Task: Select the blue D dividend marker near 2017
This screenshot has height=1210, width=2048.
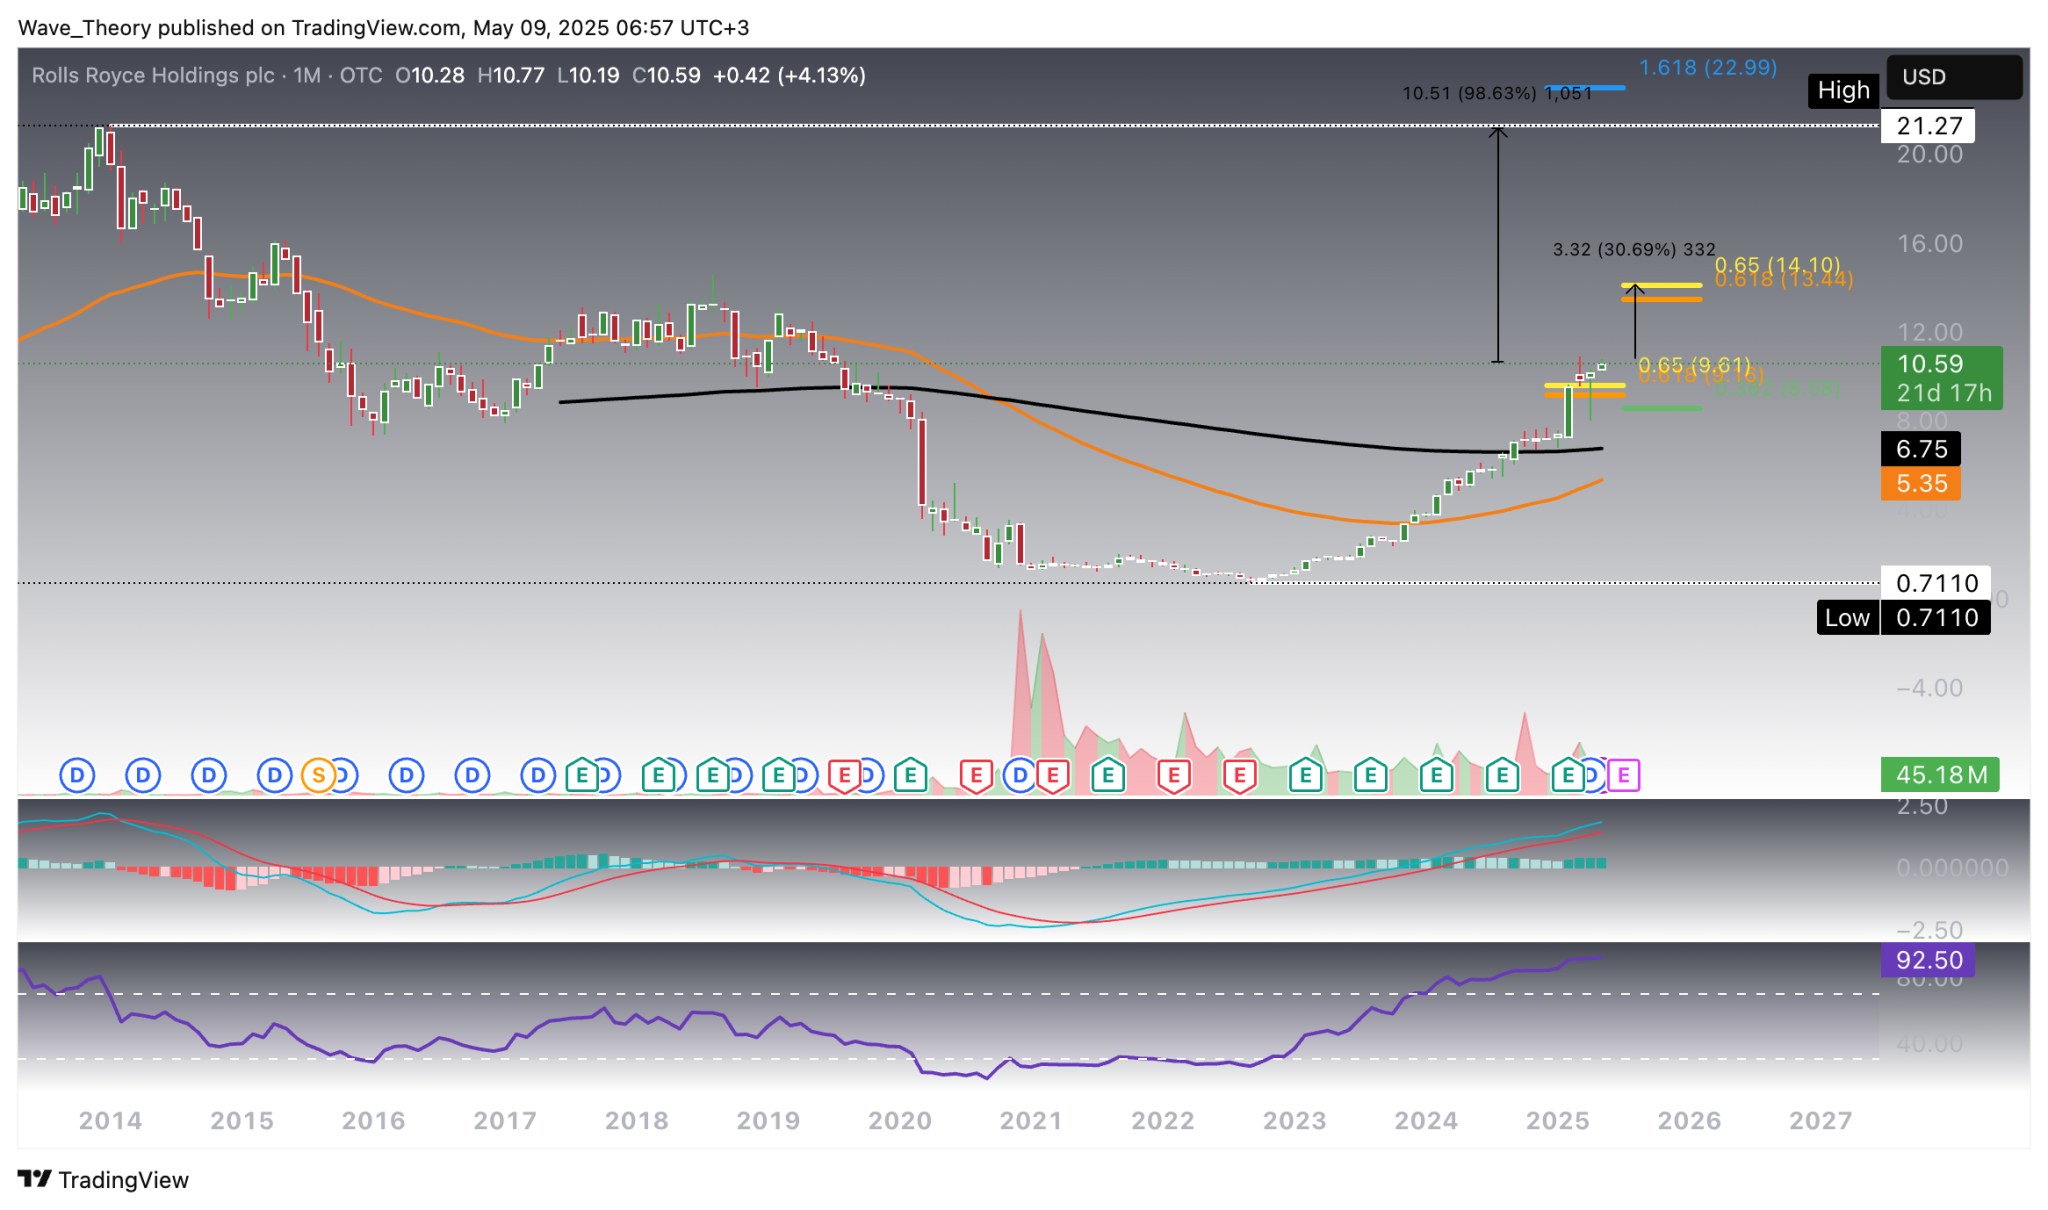Action: (537, 773)
